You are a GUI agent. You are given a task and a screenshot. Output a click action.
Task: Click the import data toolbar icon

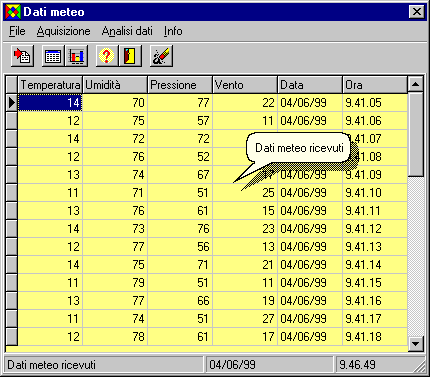[22, 56]
